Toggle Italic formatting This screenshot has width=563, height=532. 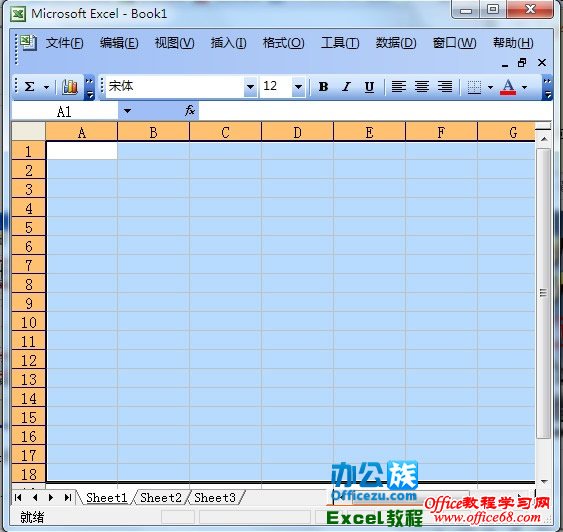coord(346,87)
